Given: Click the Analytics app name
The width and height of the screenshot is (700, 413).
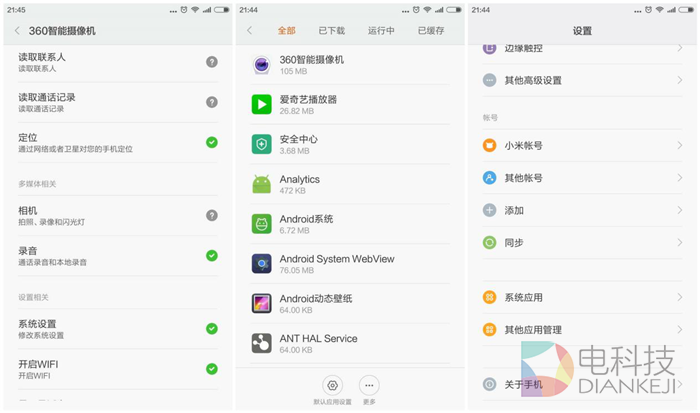Looking at the screenshot, I should (x=300, y=179).
